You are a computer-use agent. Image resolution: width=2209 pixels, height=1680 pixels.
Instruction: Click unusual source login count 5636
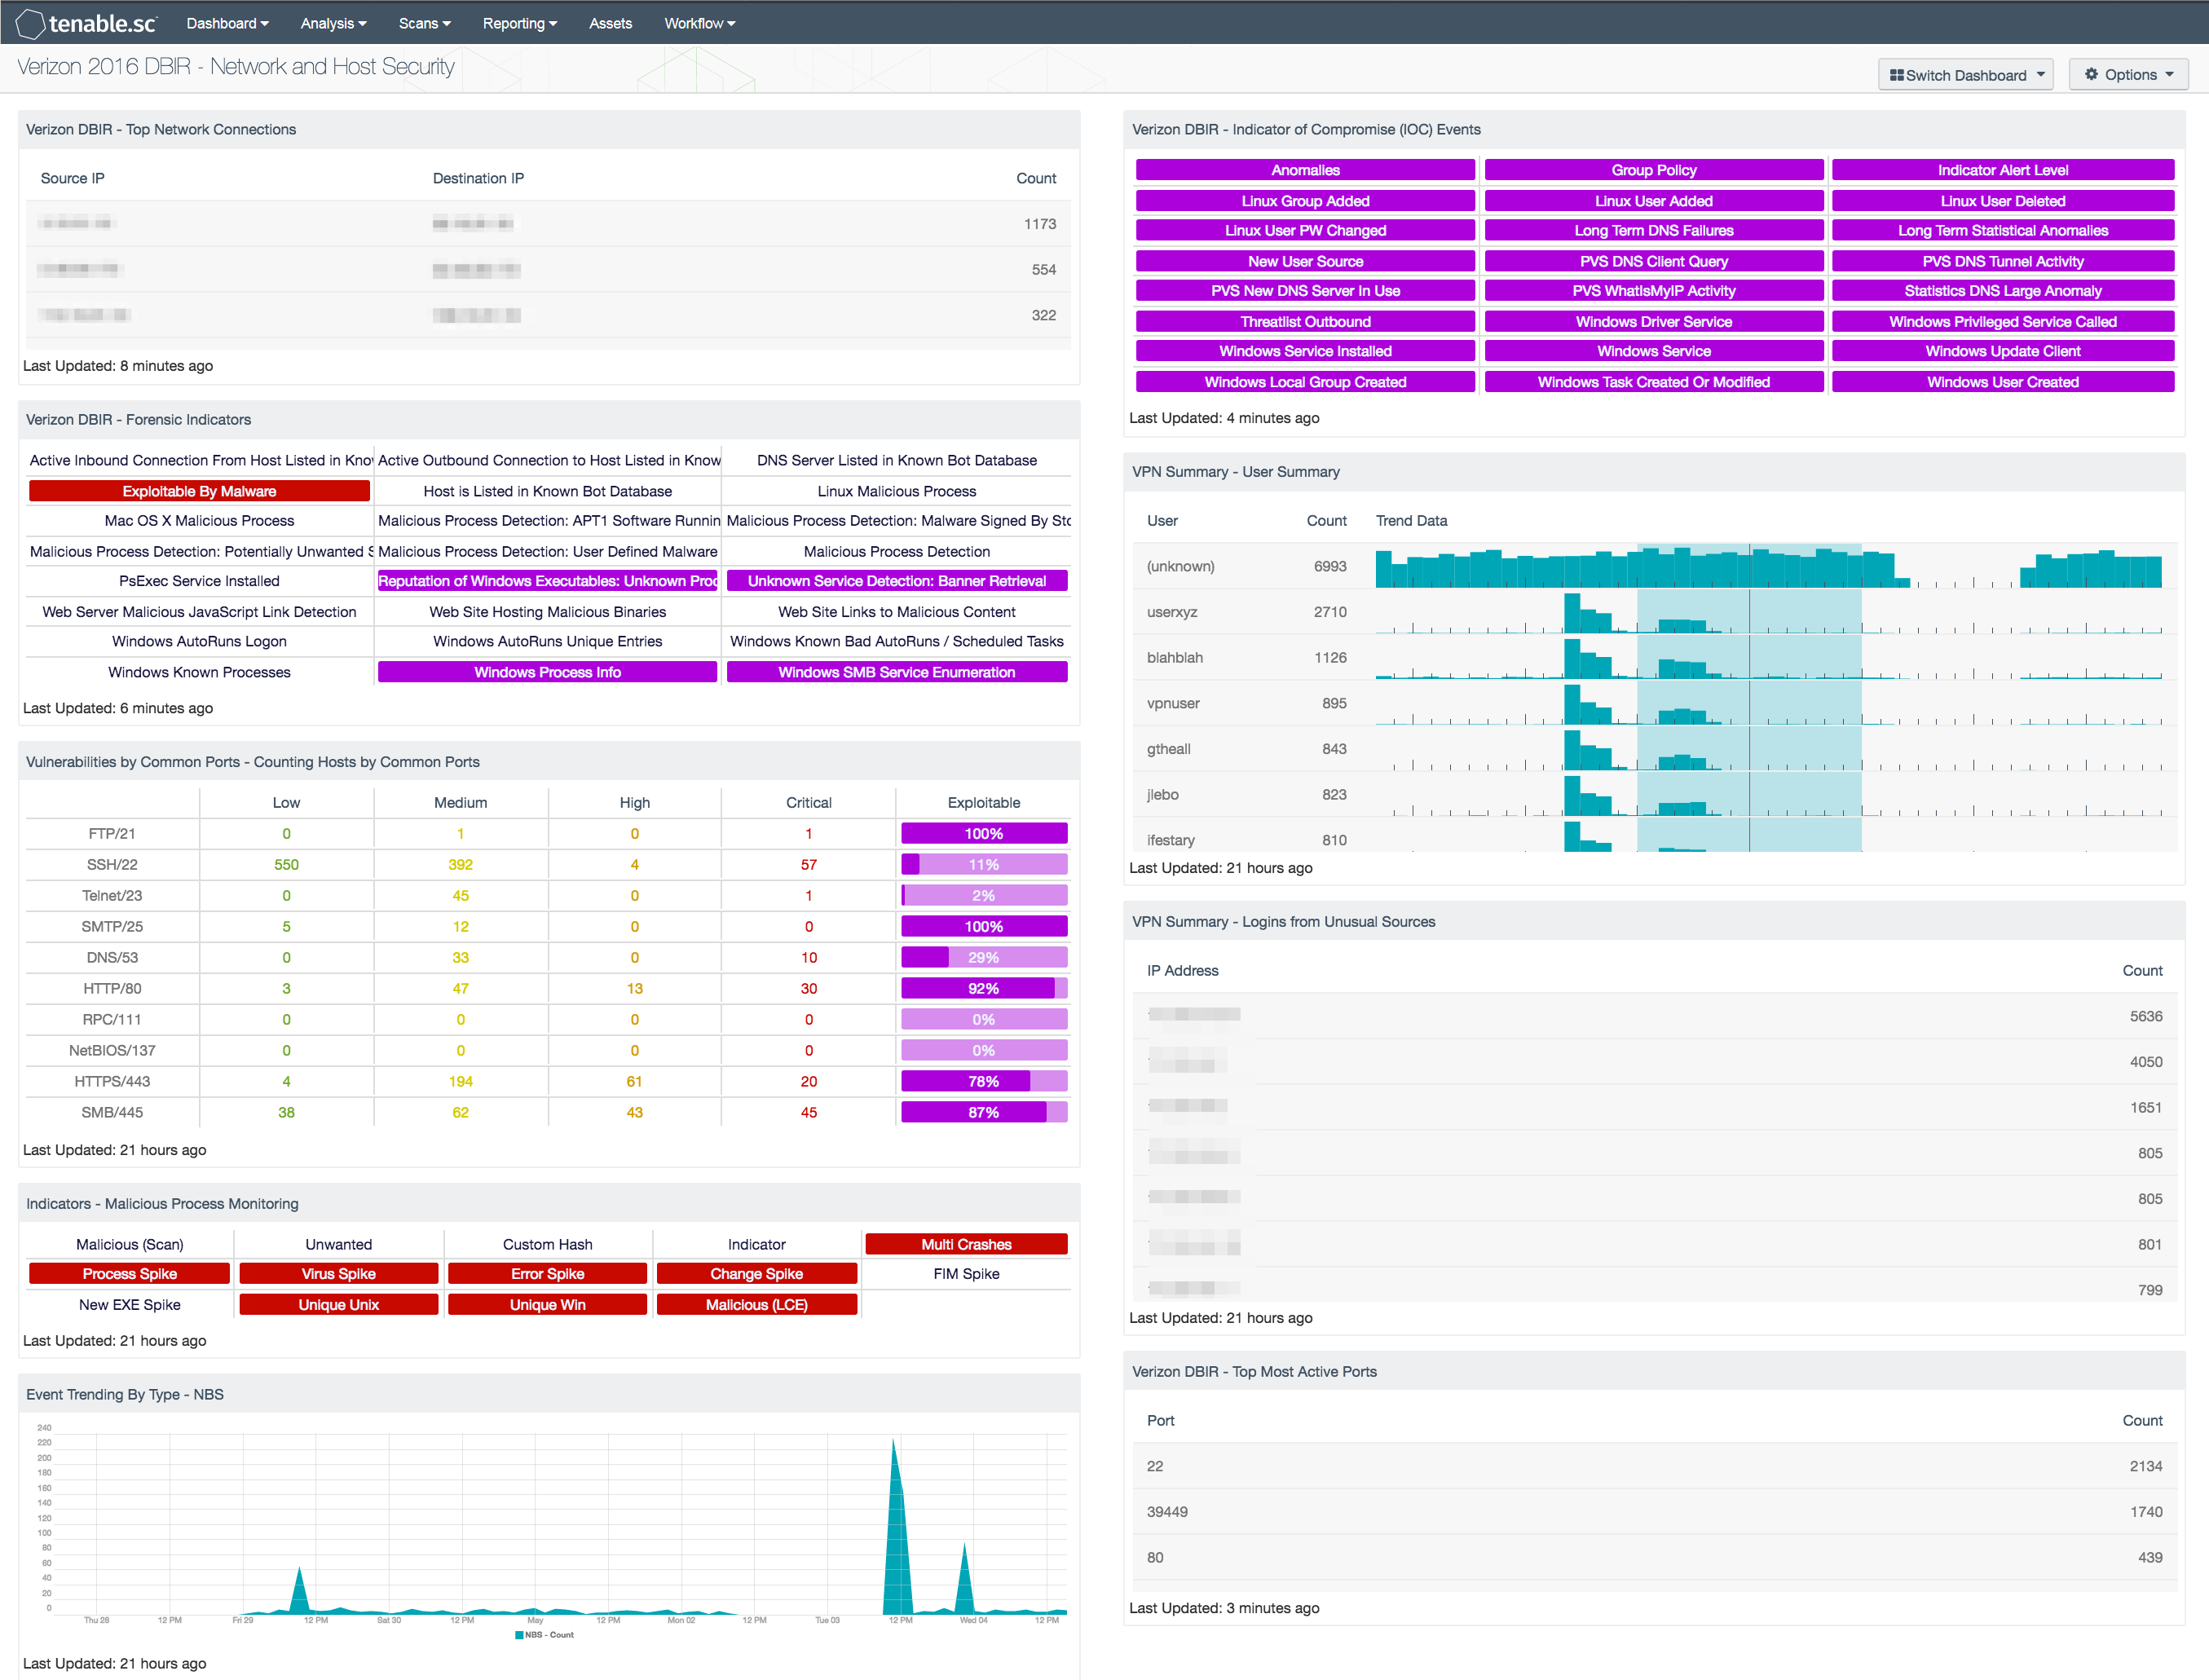pos(2146,1016)
